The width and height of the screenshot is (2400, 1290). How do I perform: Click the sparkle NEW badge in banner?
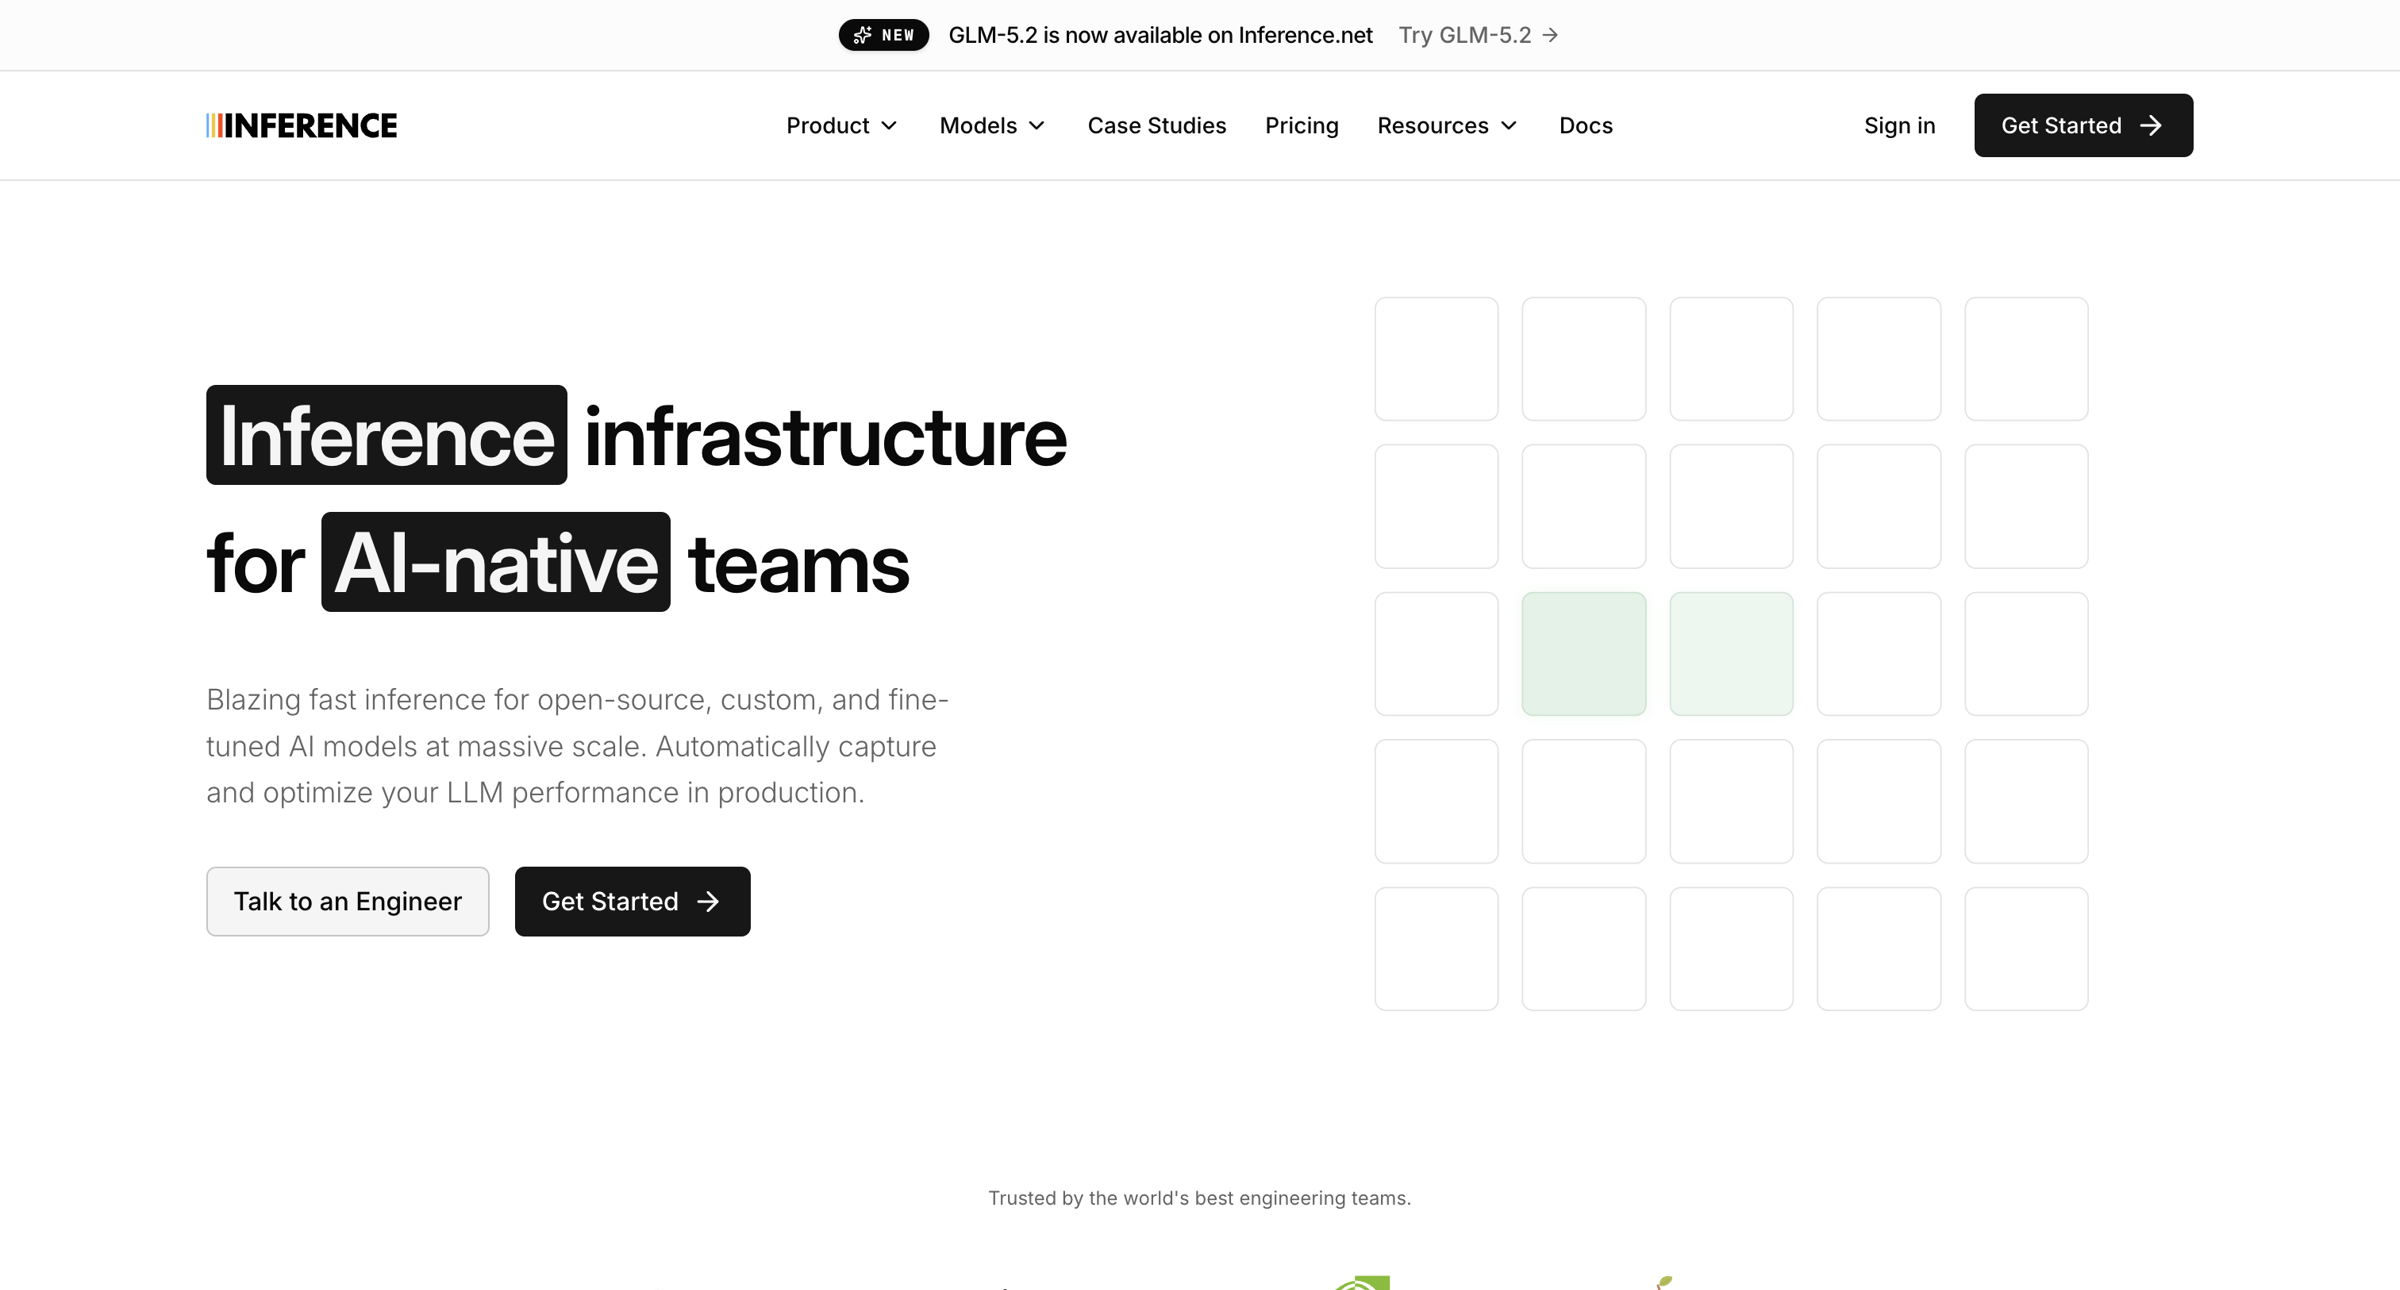pyautogui.click(x=883, y=35)
